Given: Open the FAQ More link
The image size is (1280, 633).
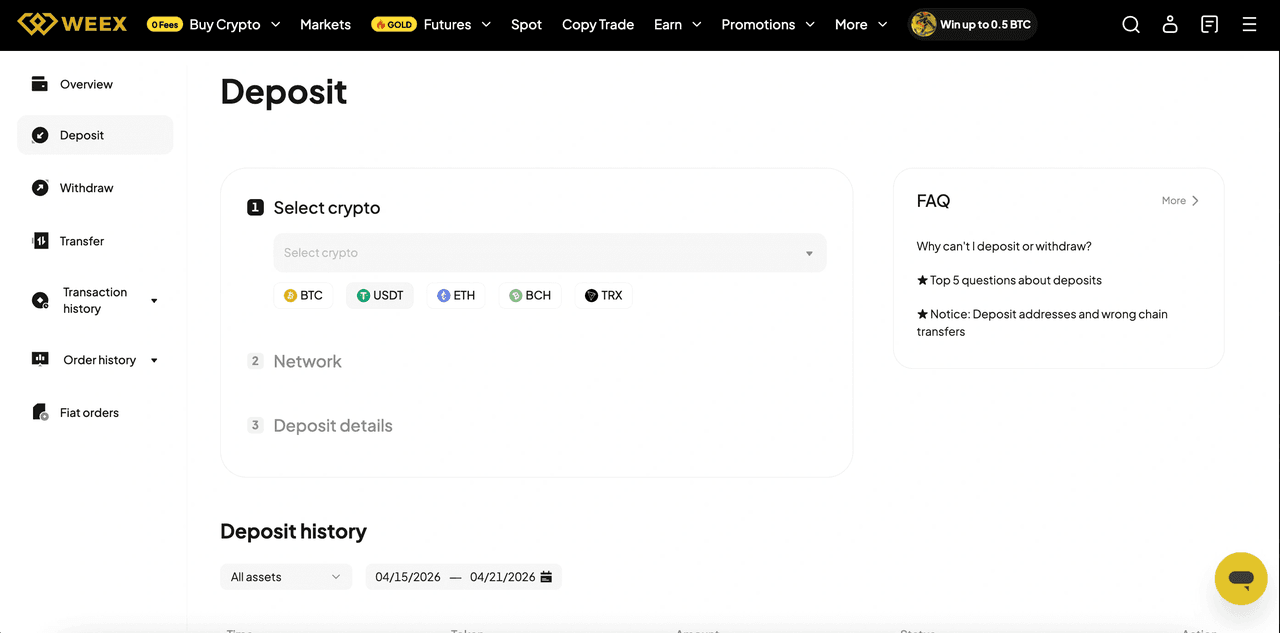Looking at the screenshot, I should (x=1180, y=201).
